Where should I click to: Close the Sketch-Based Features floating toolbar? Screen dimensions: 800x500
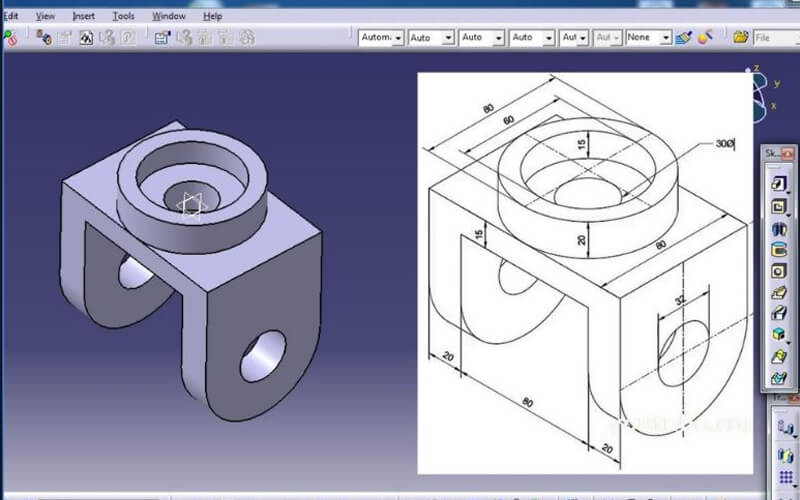[788, 153]
